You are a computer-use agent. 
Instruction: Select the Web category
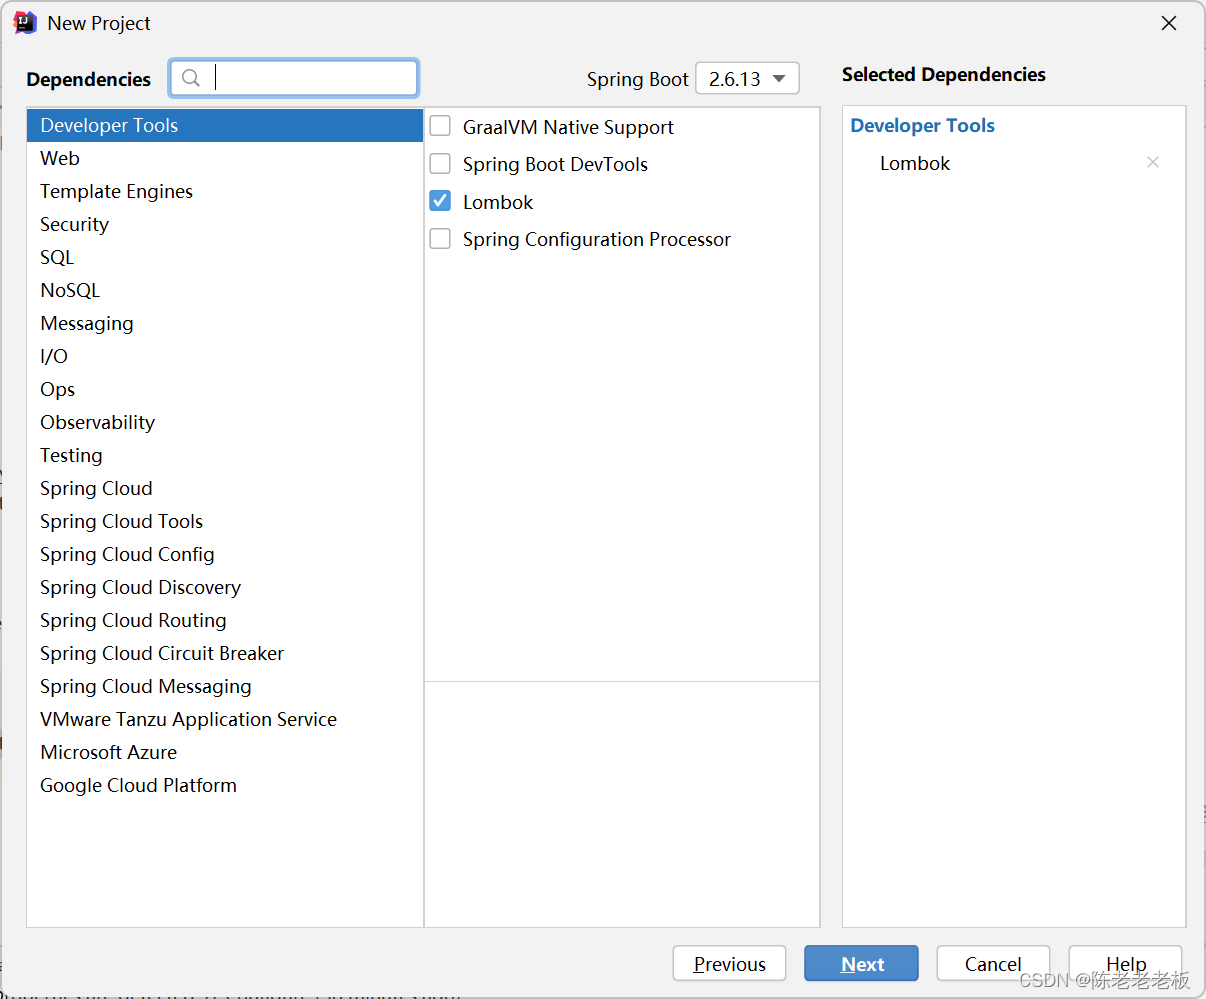click(x=225, y=158)
